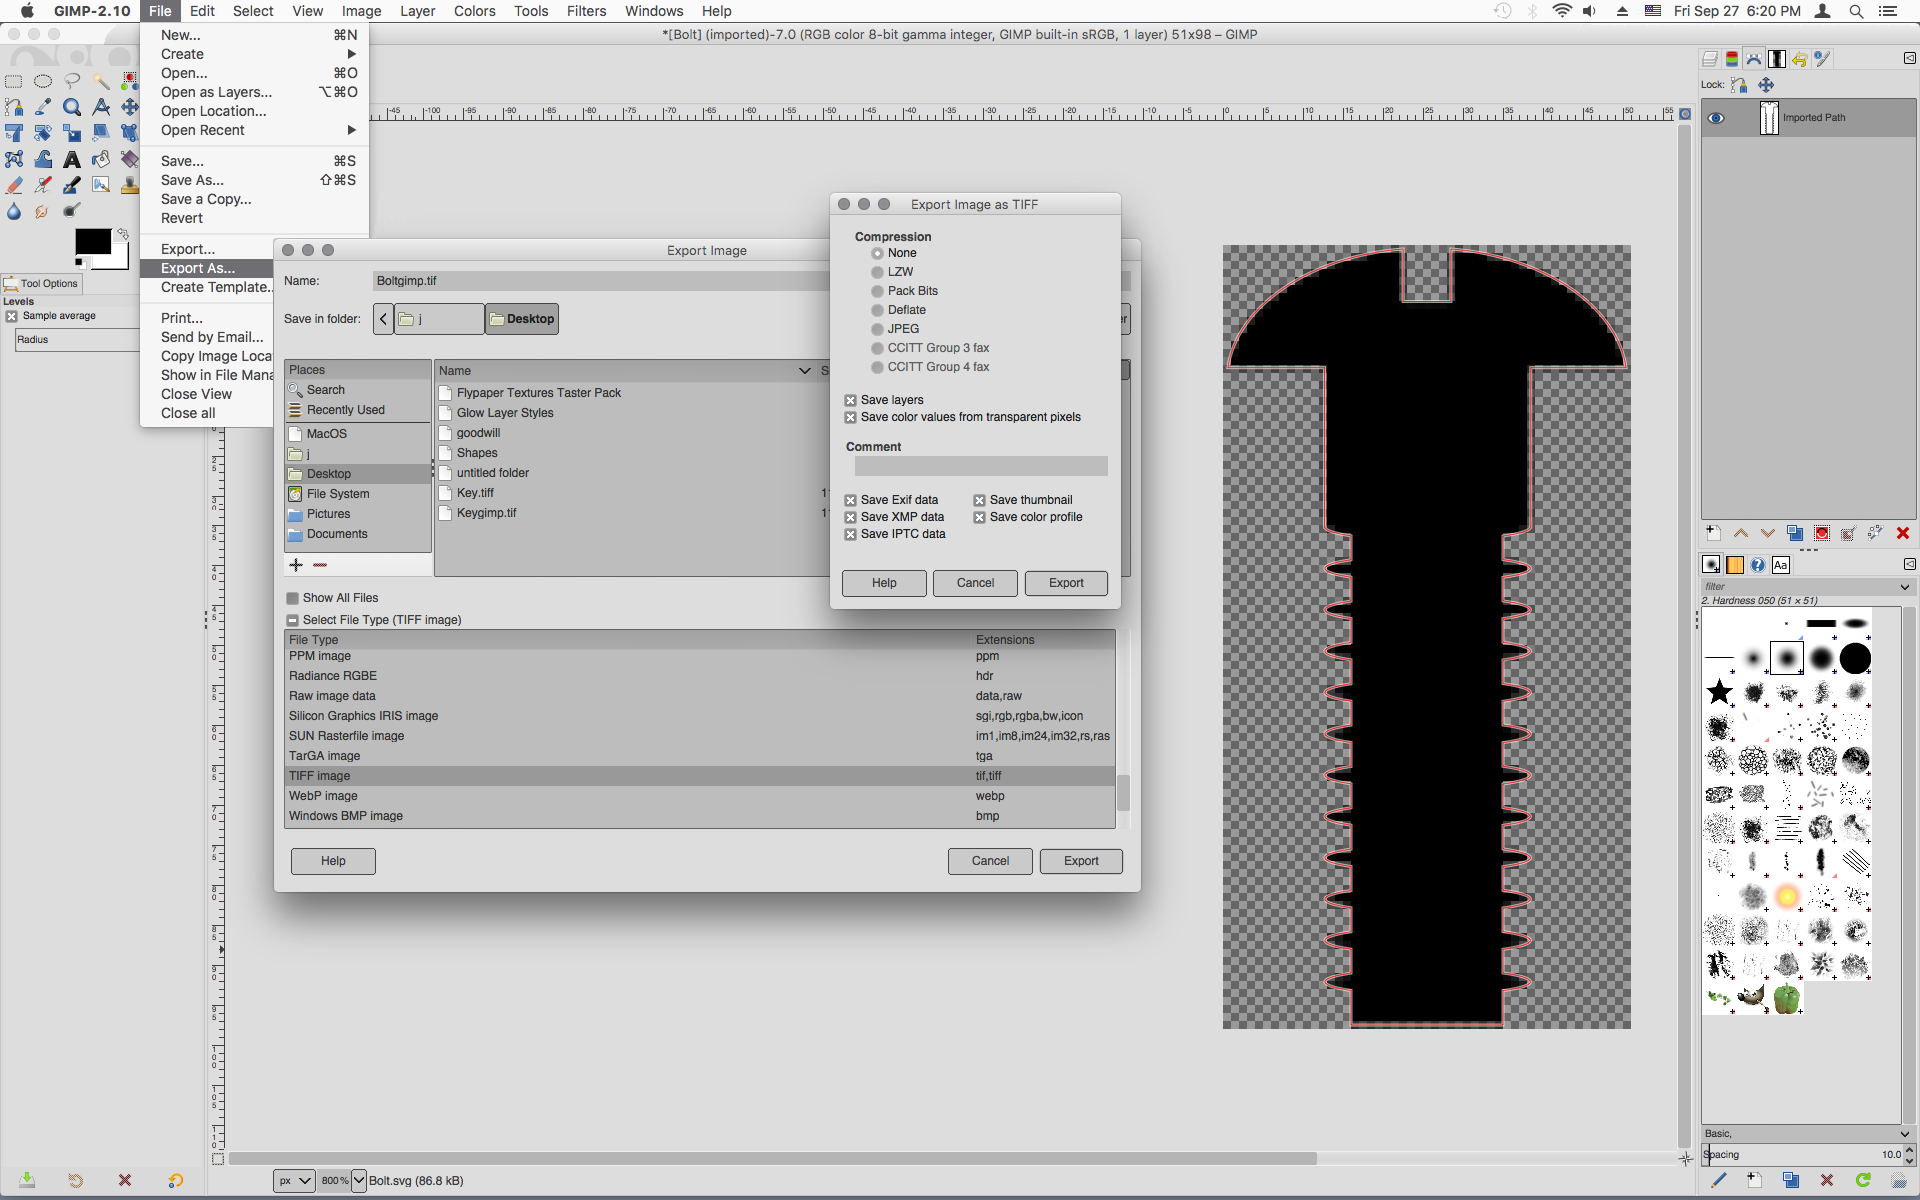Choose LZW compression radio button
Image resolution: width=1920 pixels, height=1200 pixels.
pos(877,272)
